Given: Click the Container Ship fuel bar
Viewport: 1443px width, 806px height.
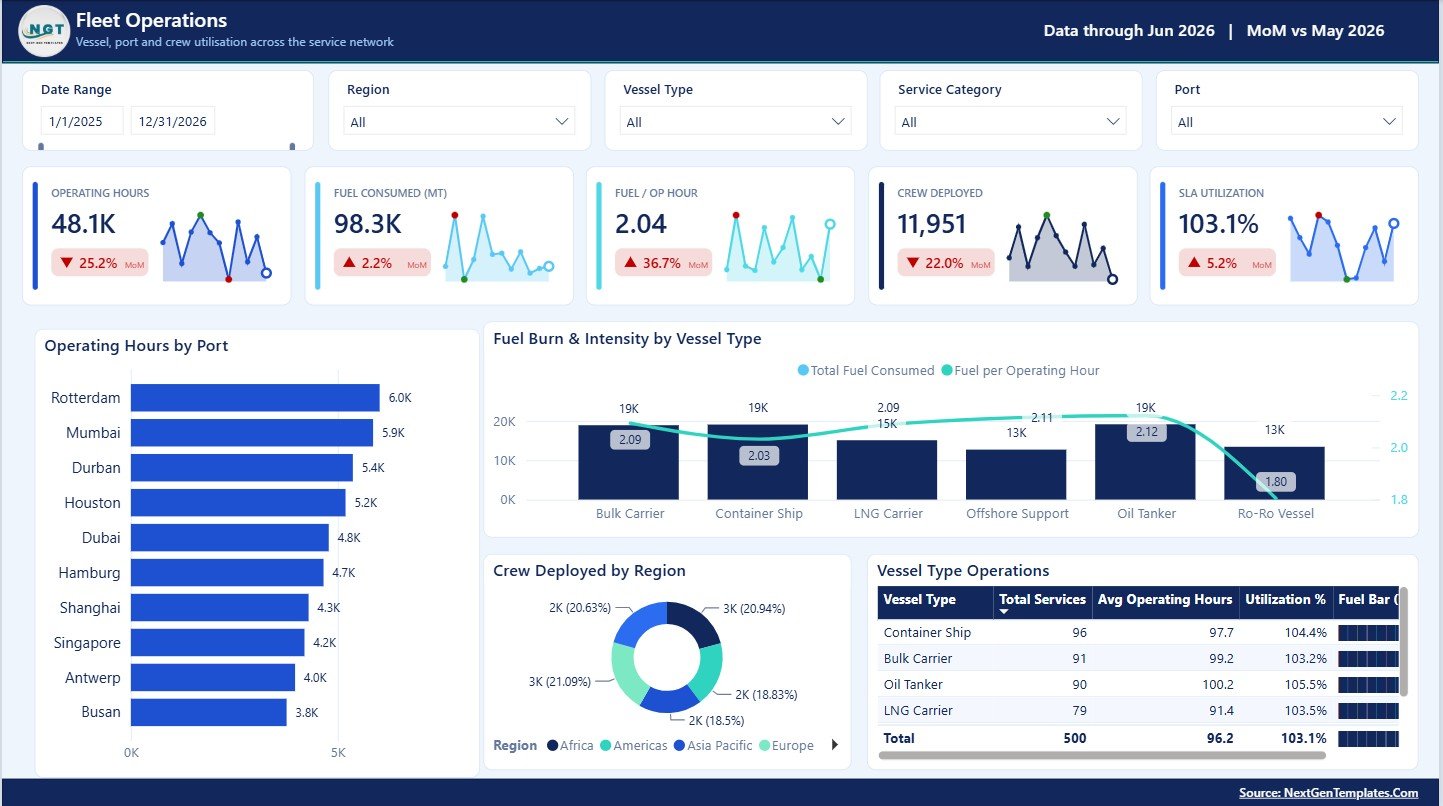Looking at the screenshot, I should (x=758, y=462).
